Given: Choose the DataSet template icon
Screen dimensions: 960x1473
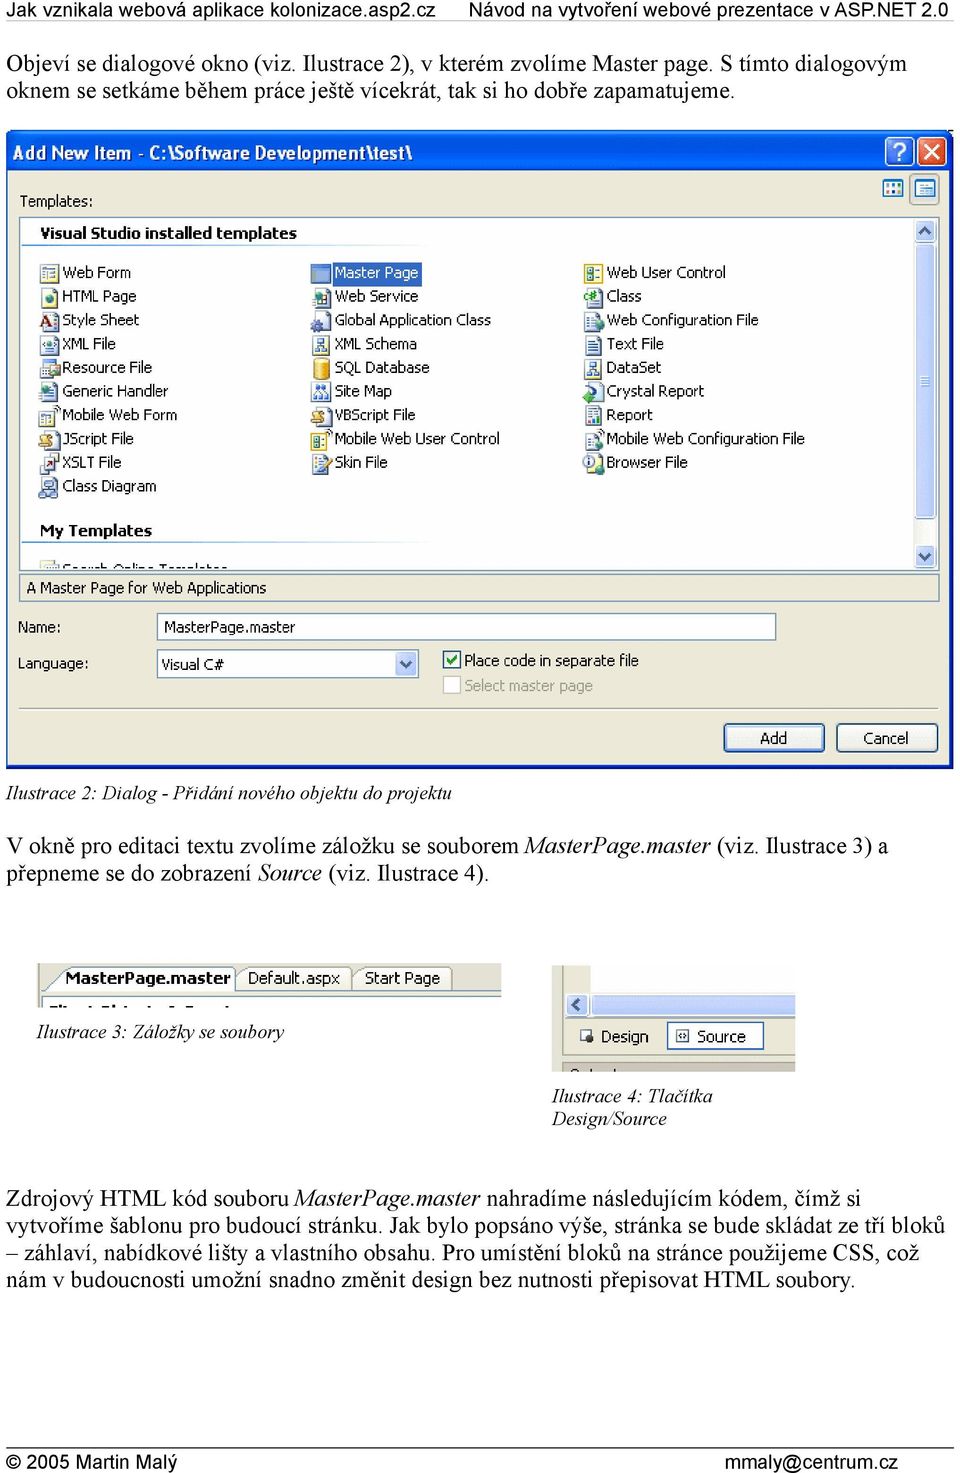Looking at the screenshot, I should coord(593,368).
